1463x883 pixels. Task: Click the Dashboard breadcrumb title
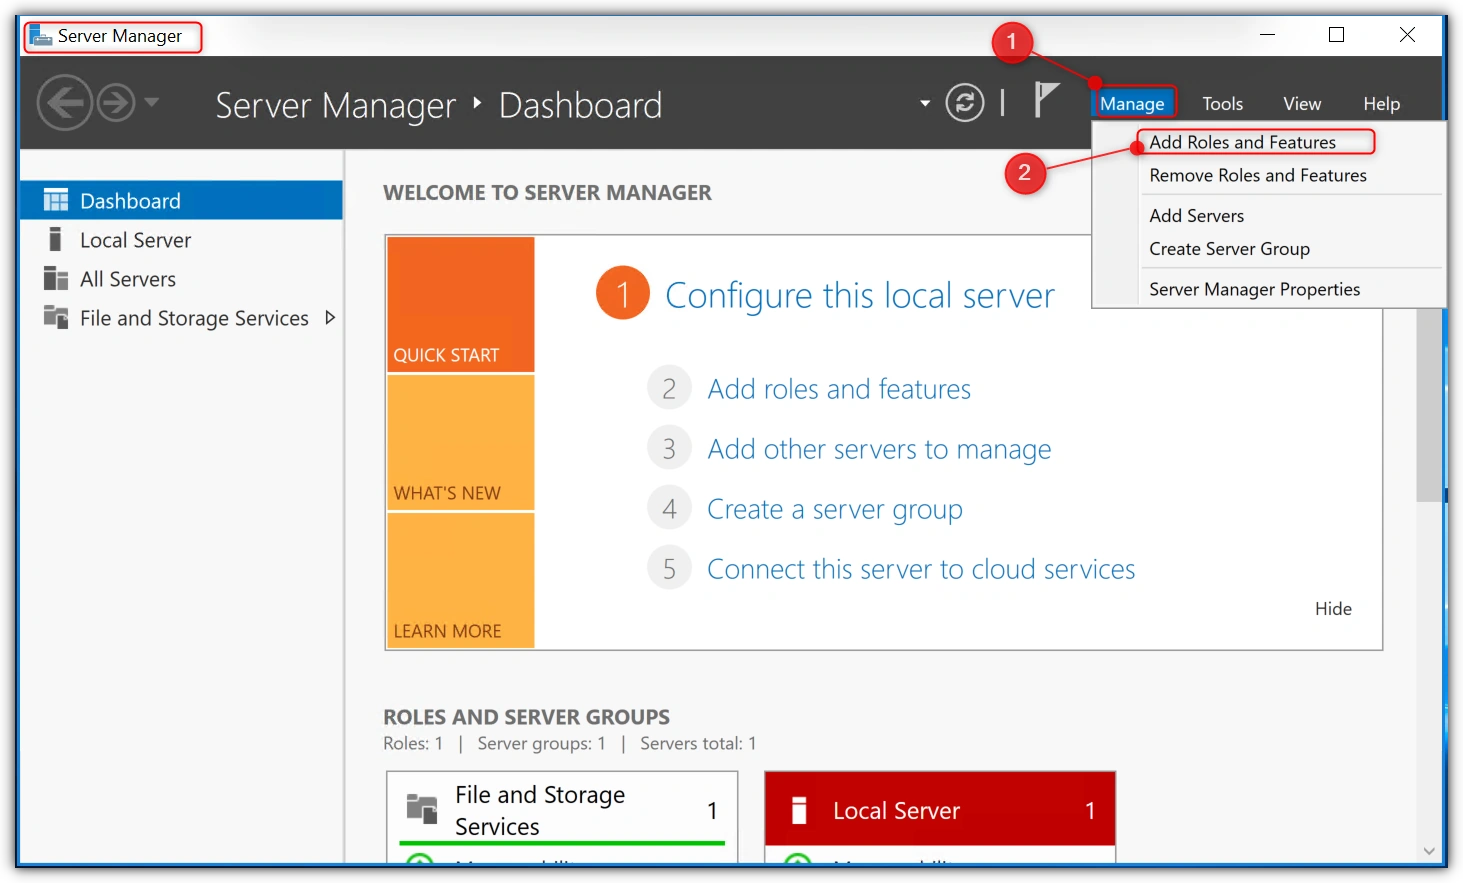coord(580,105)
